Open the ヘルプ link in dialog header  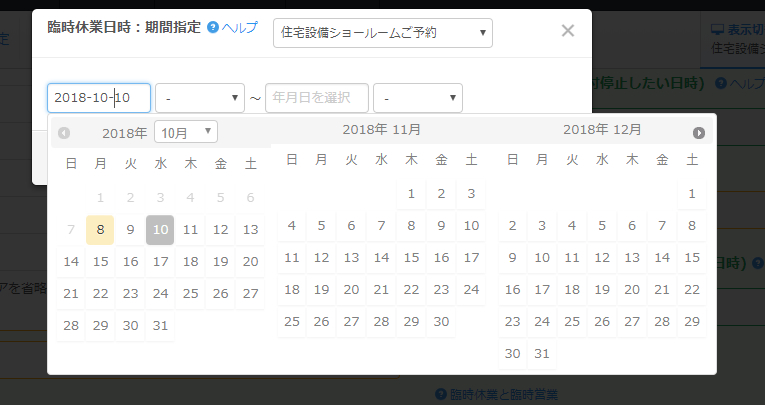(239, 28)
